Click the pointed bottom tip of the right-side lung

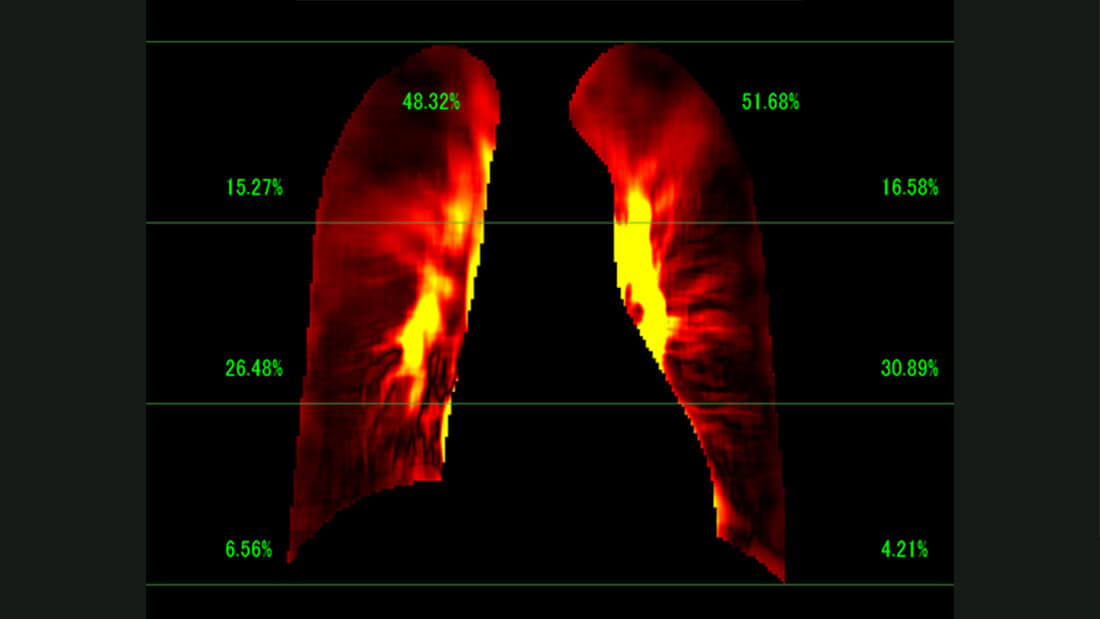pos(781,576)
